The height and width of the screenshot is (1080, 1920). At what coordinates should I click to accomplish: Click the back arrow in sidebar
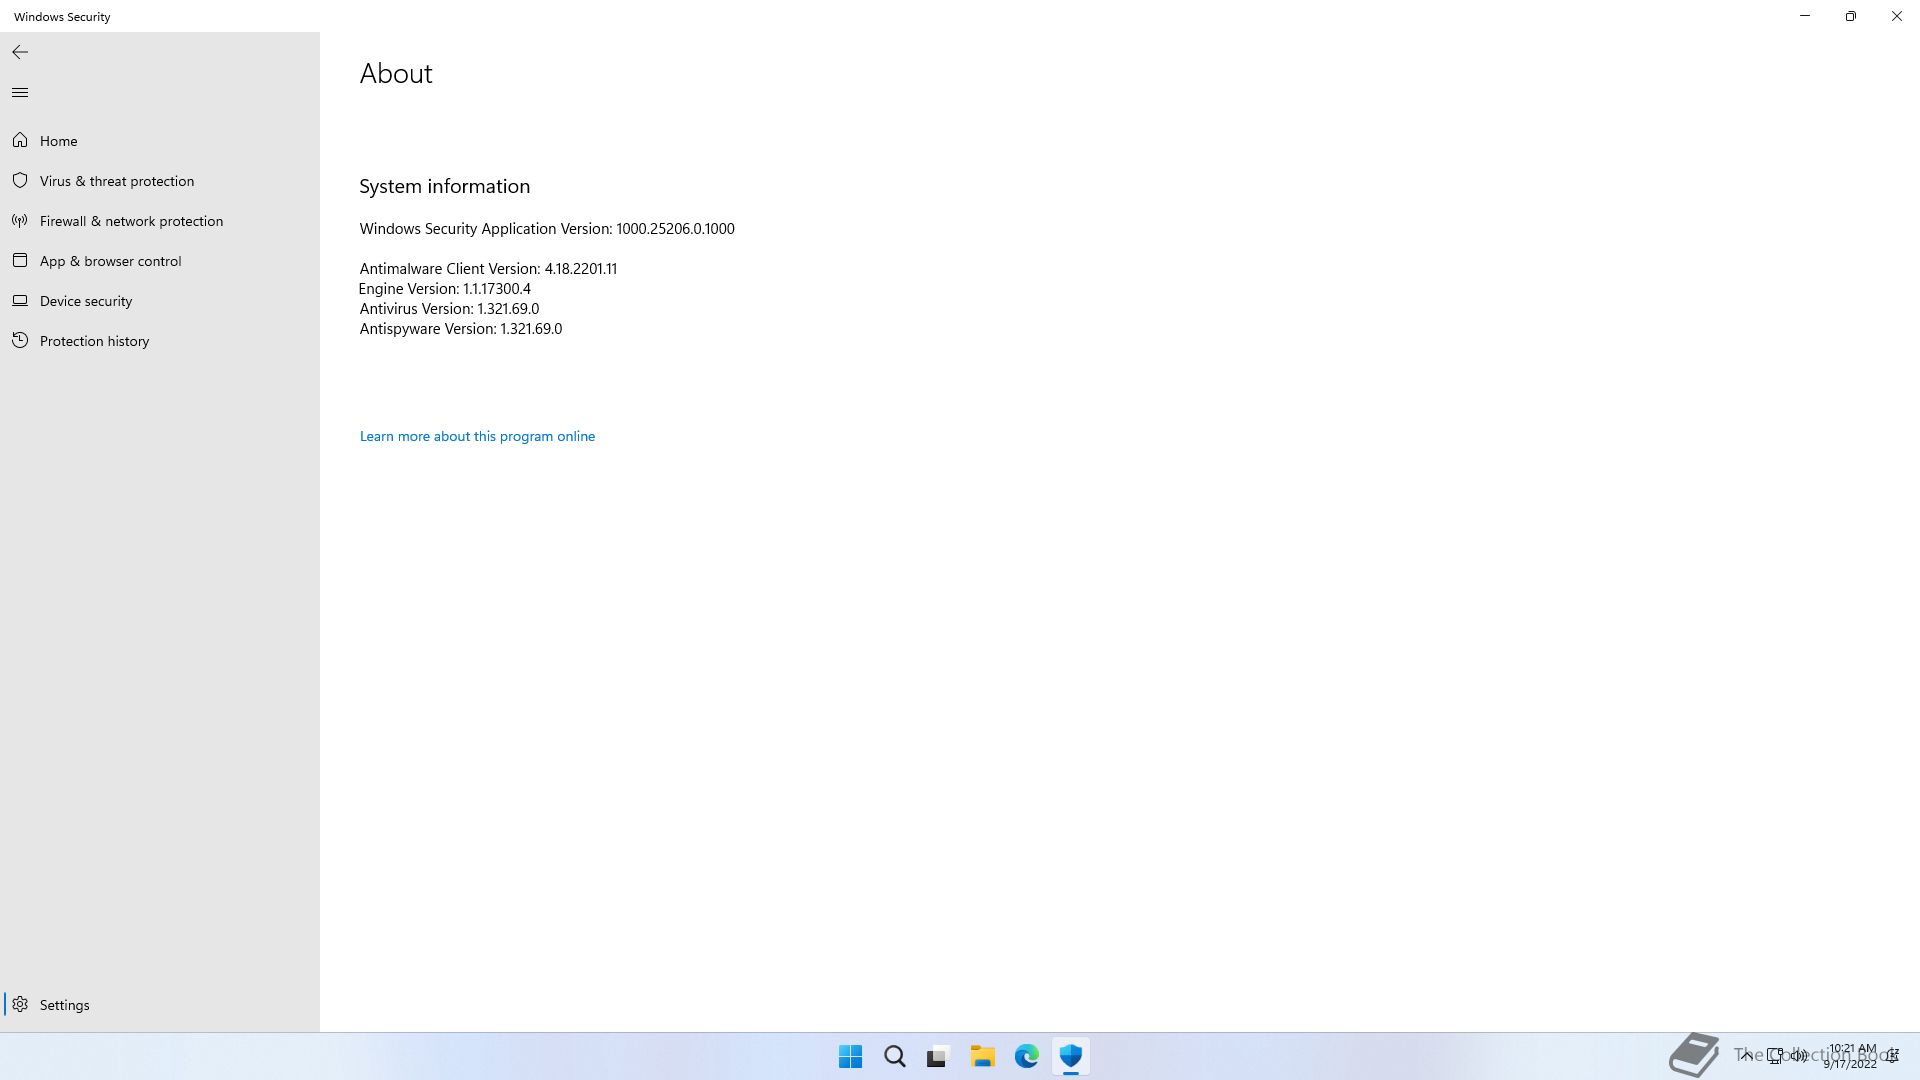20,52
